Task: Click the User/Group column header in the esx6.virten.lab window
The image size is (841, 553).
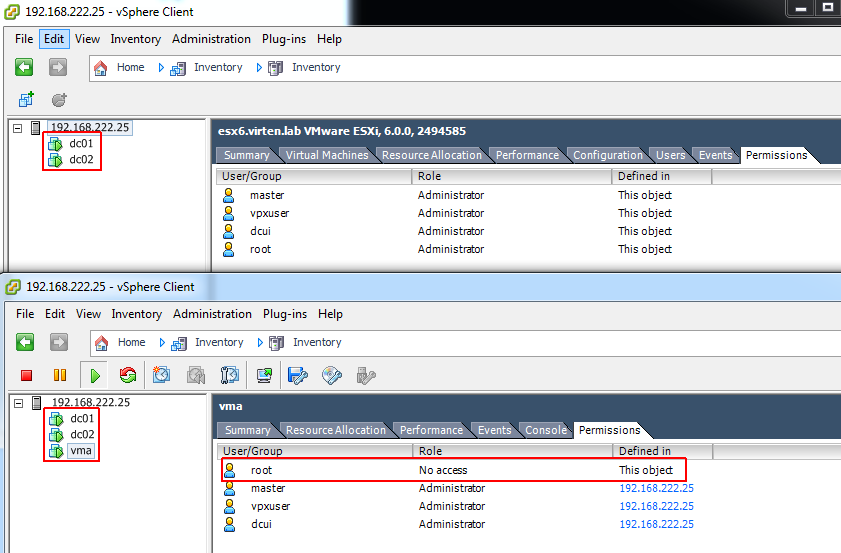Action: [x=314, y=176]
